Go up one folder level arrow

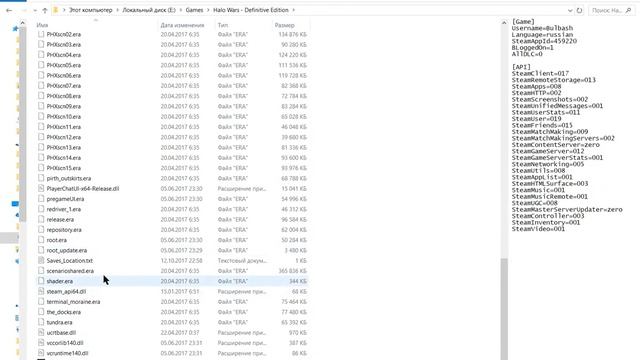coord(44,10)
